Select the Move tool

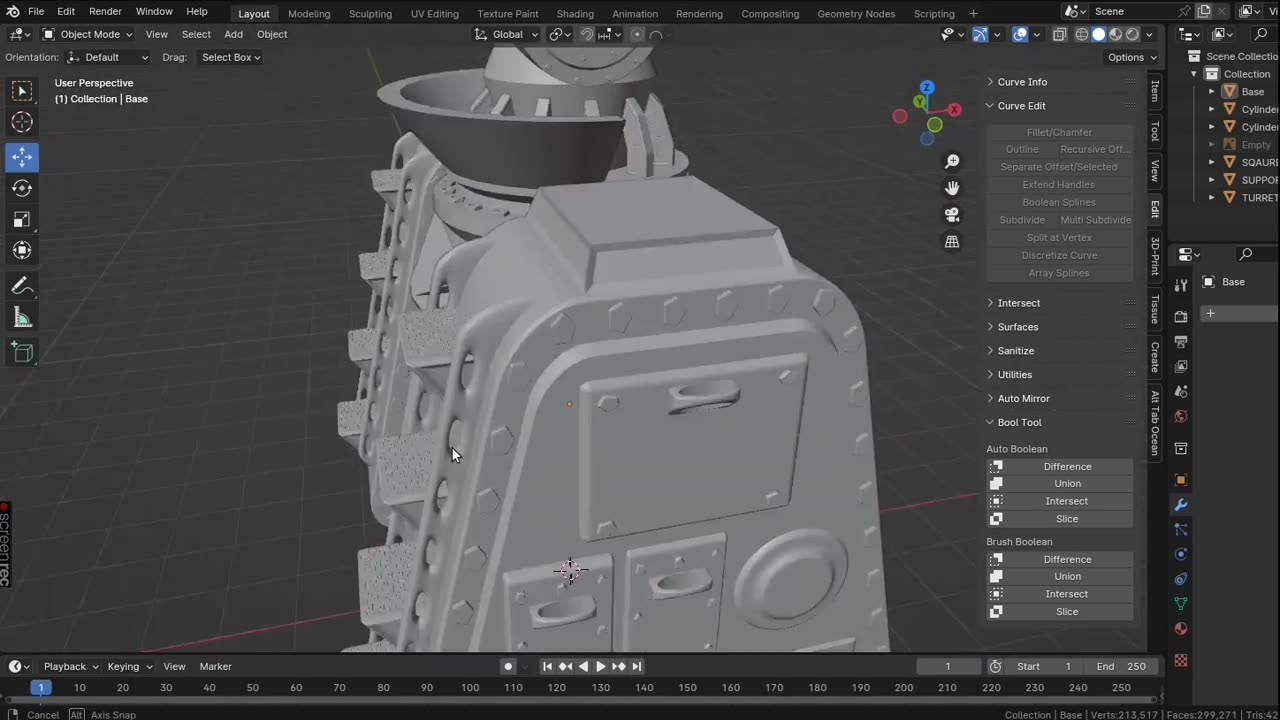point(22,157)
